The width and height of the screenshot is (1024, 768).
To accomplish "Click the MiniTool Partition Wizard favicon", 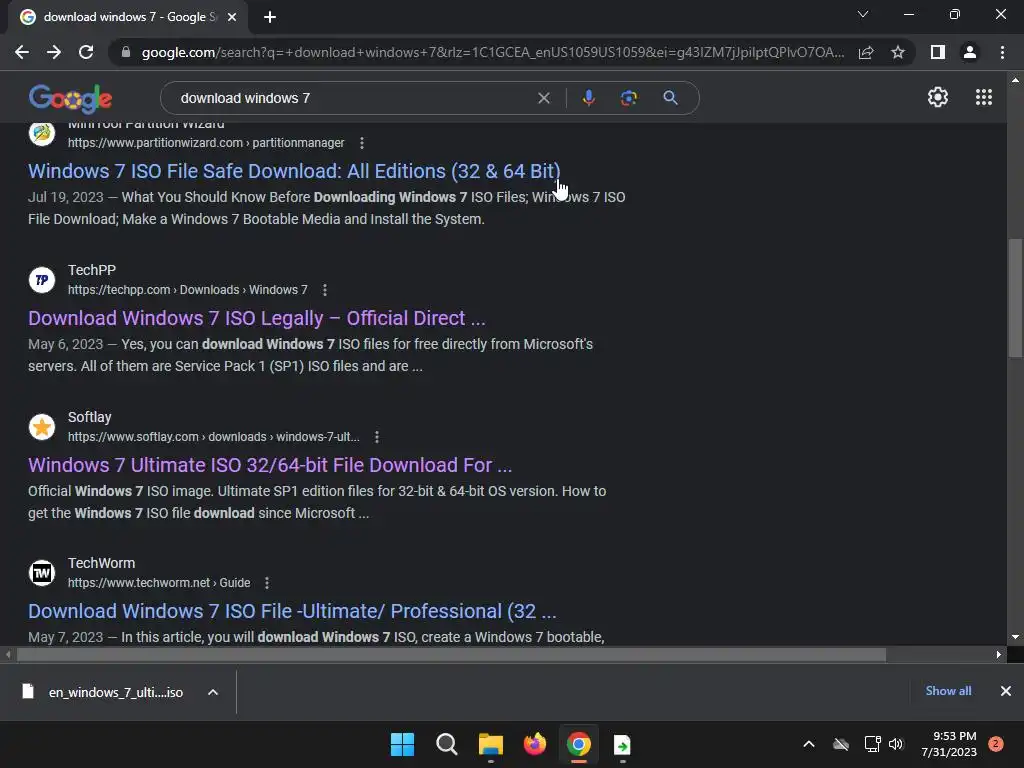I will pyautogui.click(x=42, y=133).
